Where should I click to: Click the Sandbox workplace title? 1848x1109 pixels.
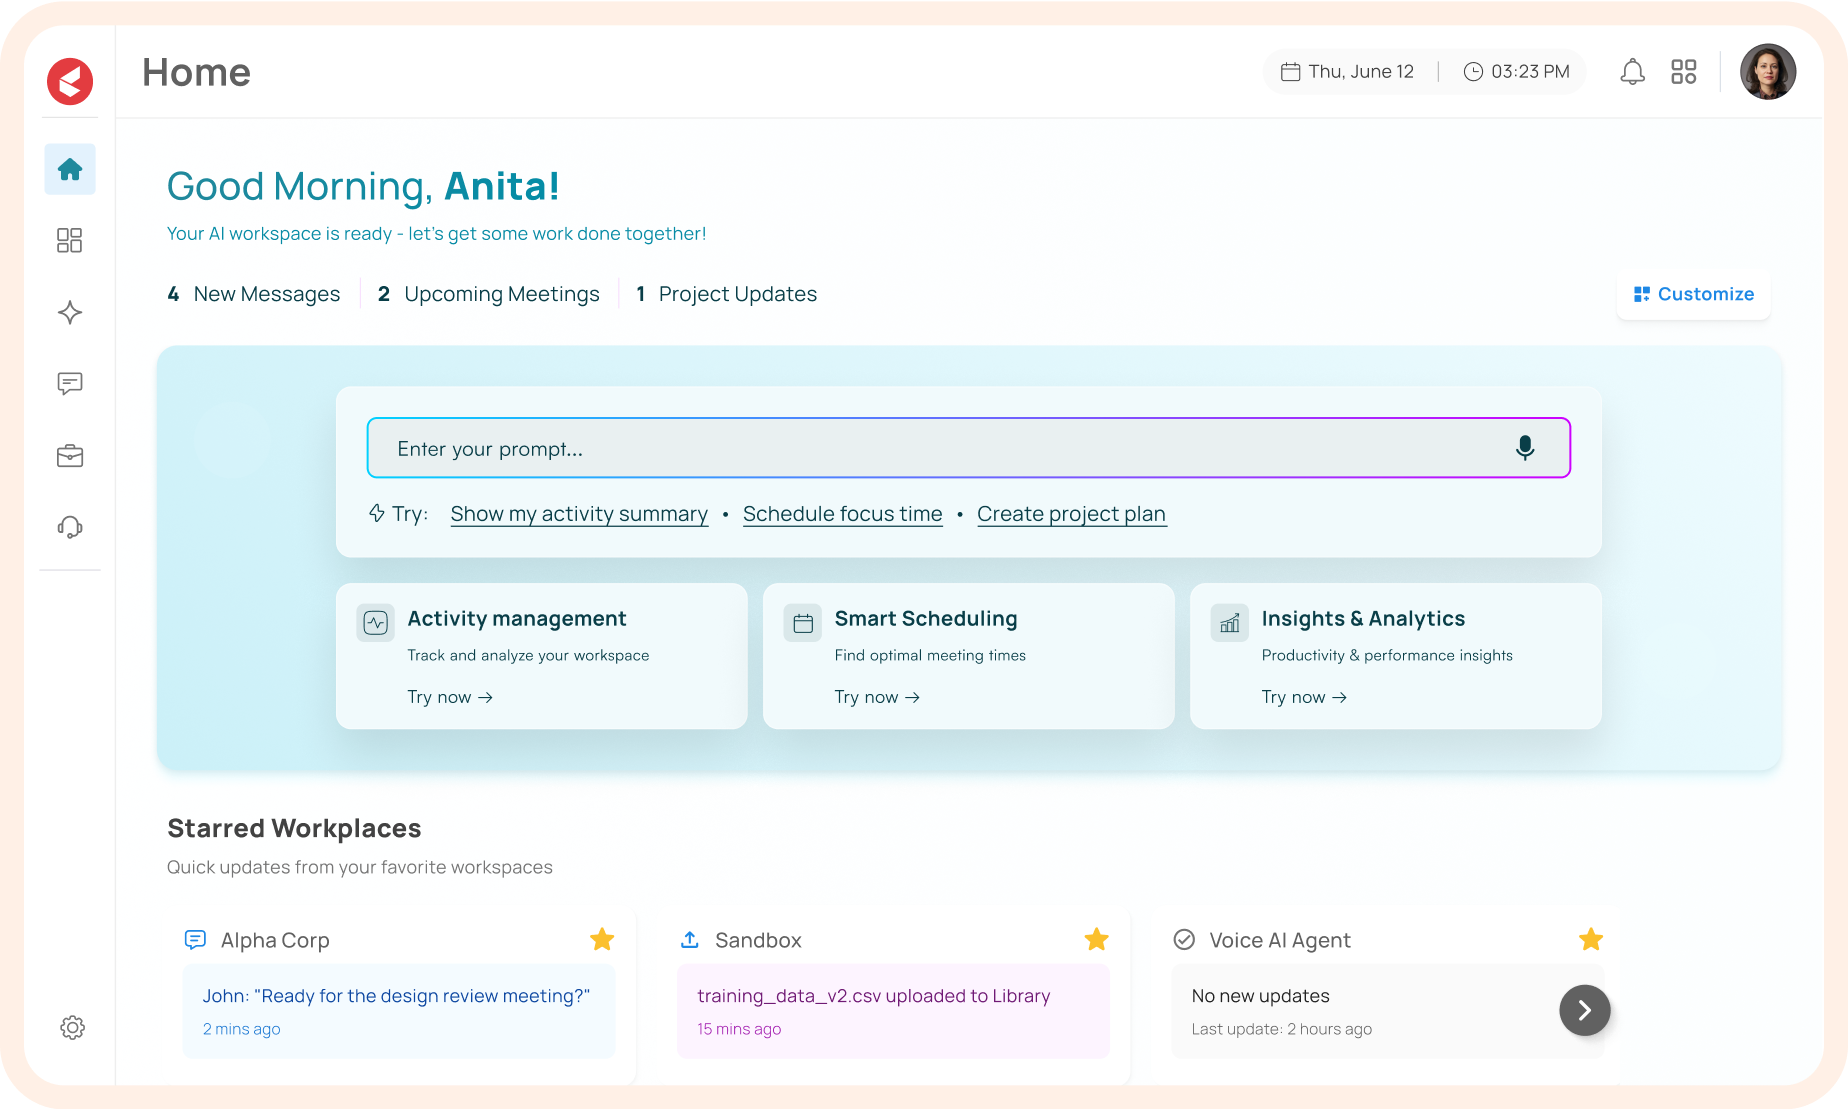pos(759,940)
